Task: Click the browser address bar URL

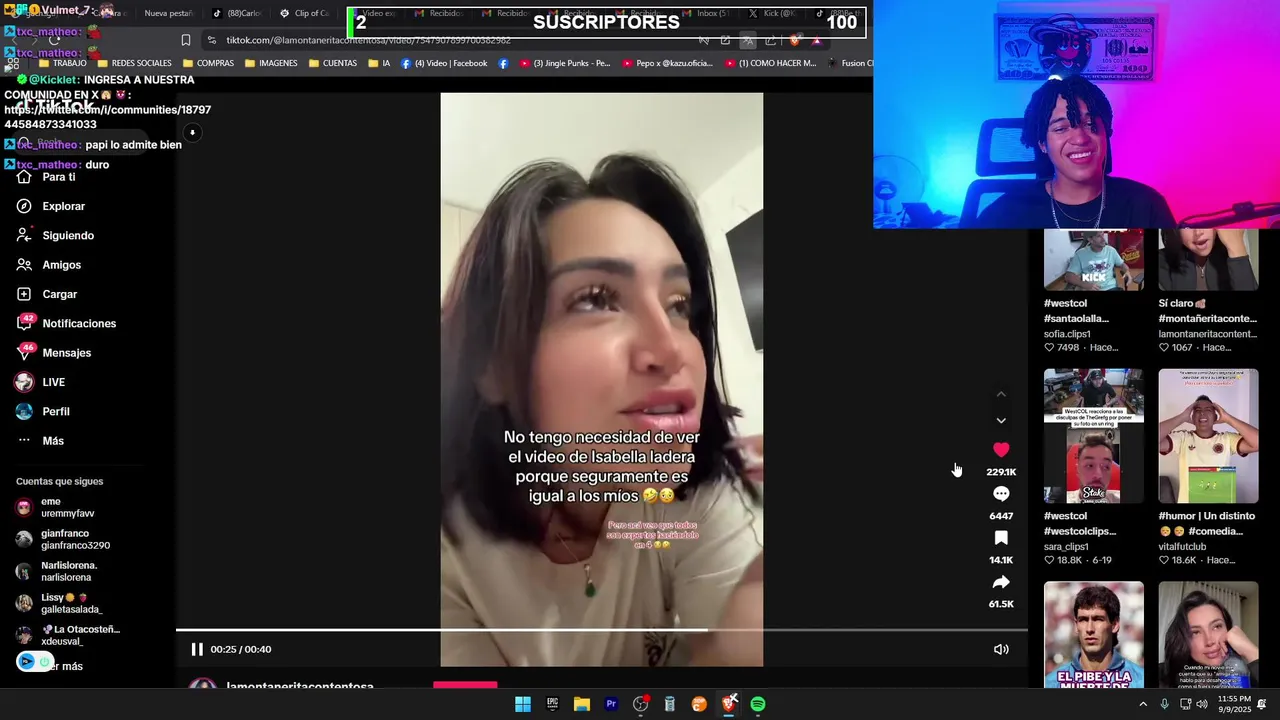Action: 368,40
